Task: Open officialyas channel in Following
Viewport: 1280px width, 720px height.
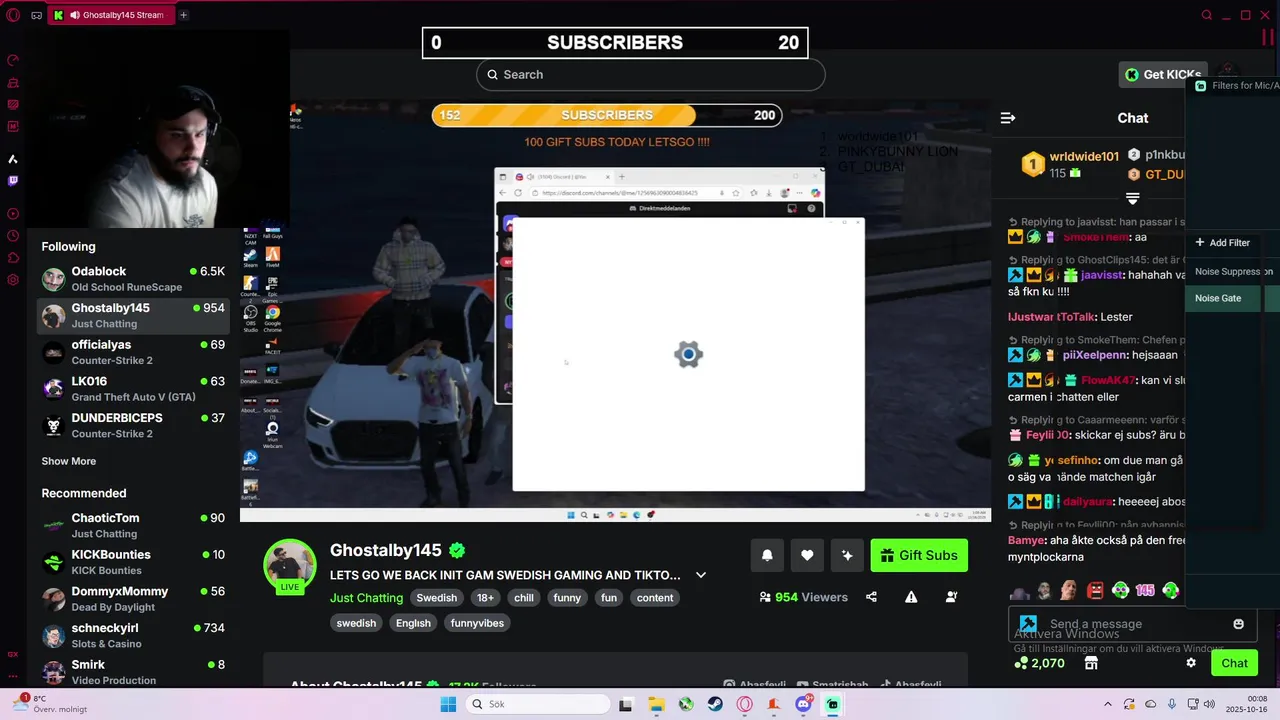Action: click(134, 352)
